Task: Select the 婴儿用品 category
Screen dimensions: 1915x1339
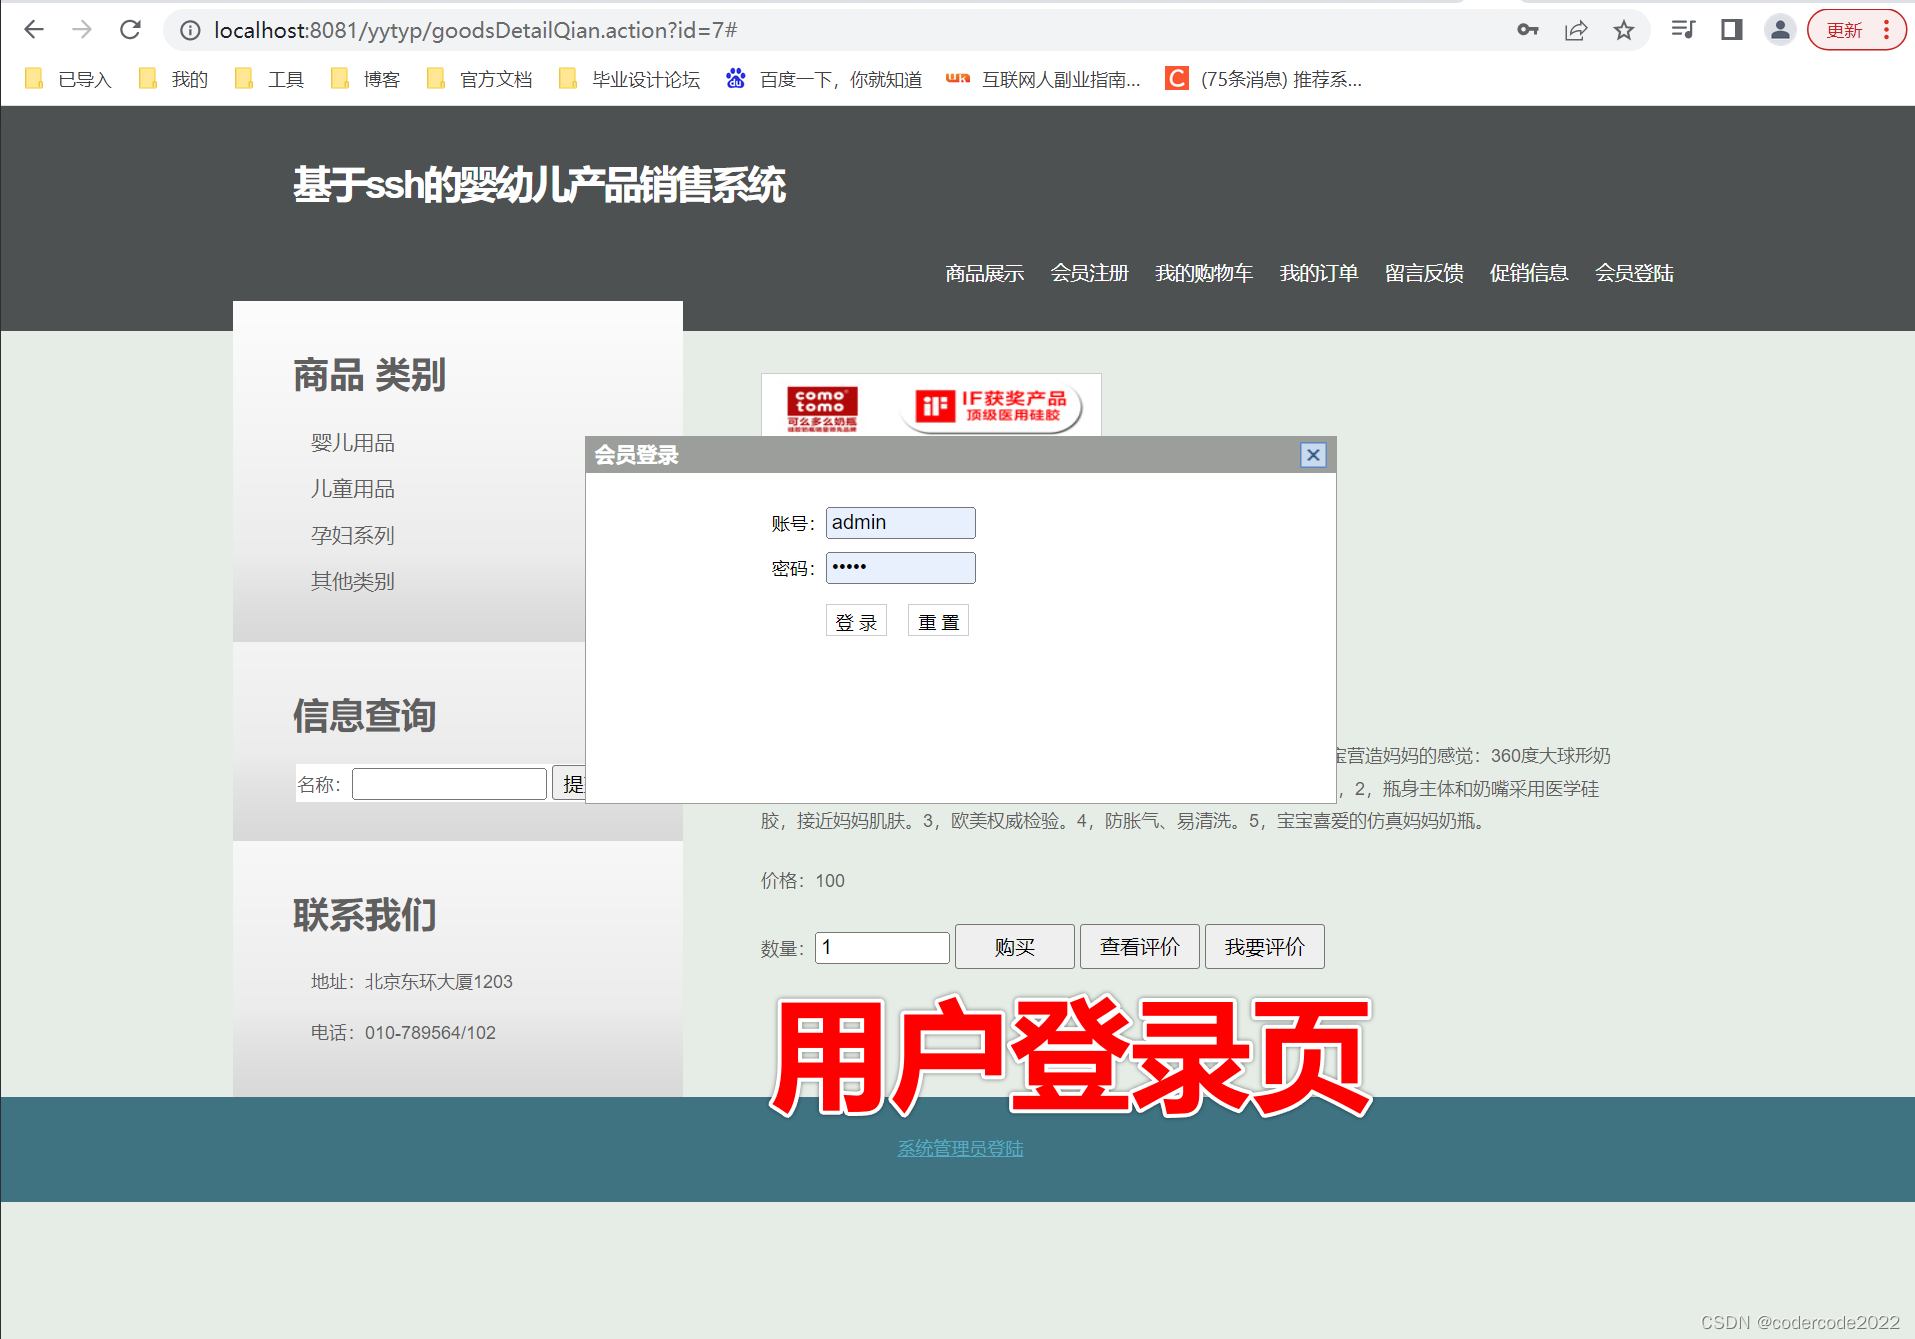Action: pos(352,442)
